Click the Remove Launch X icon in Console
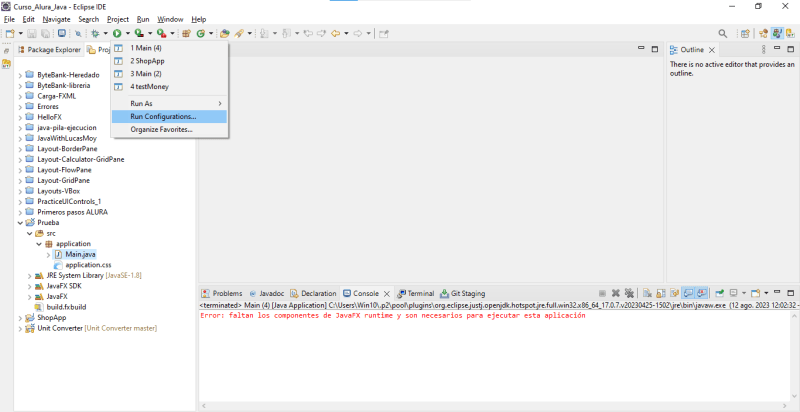Image resolution: width=800 pixels, height=412 pixels. [616, 293]
